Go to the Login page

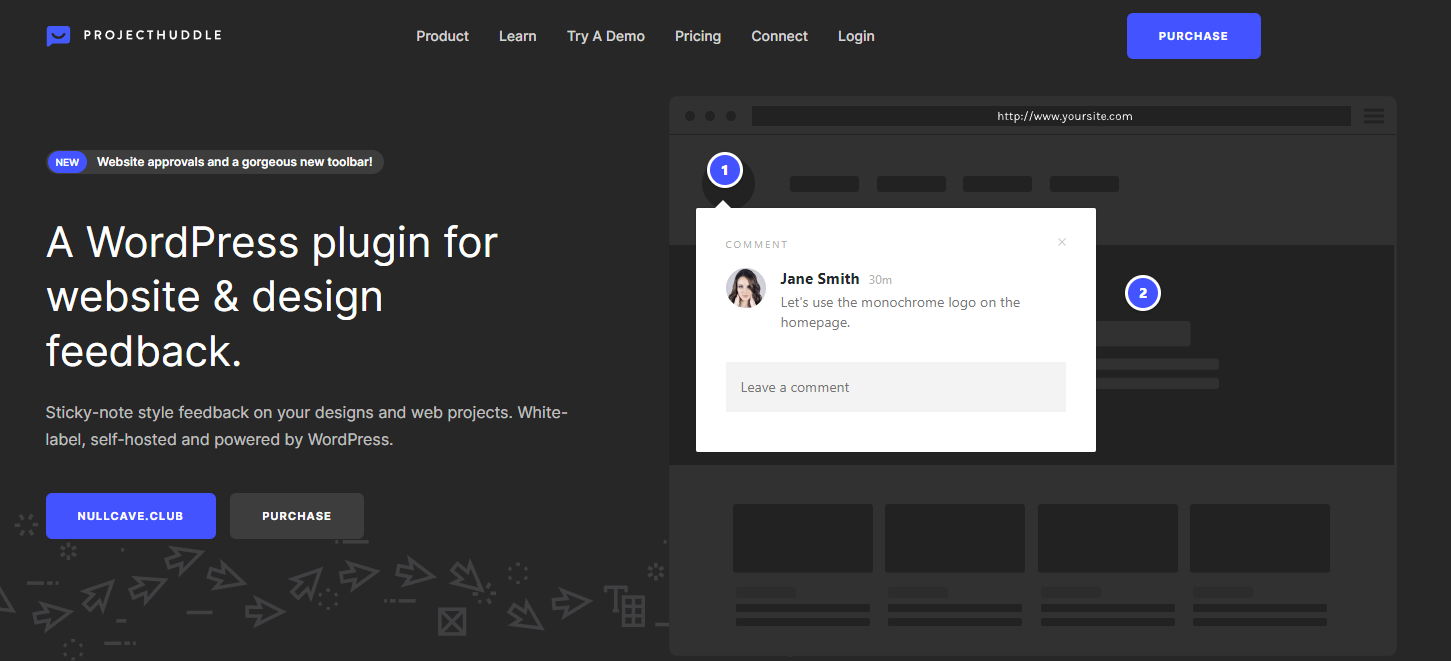coord(855,36)
